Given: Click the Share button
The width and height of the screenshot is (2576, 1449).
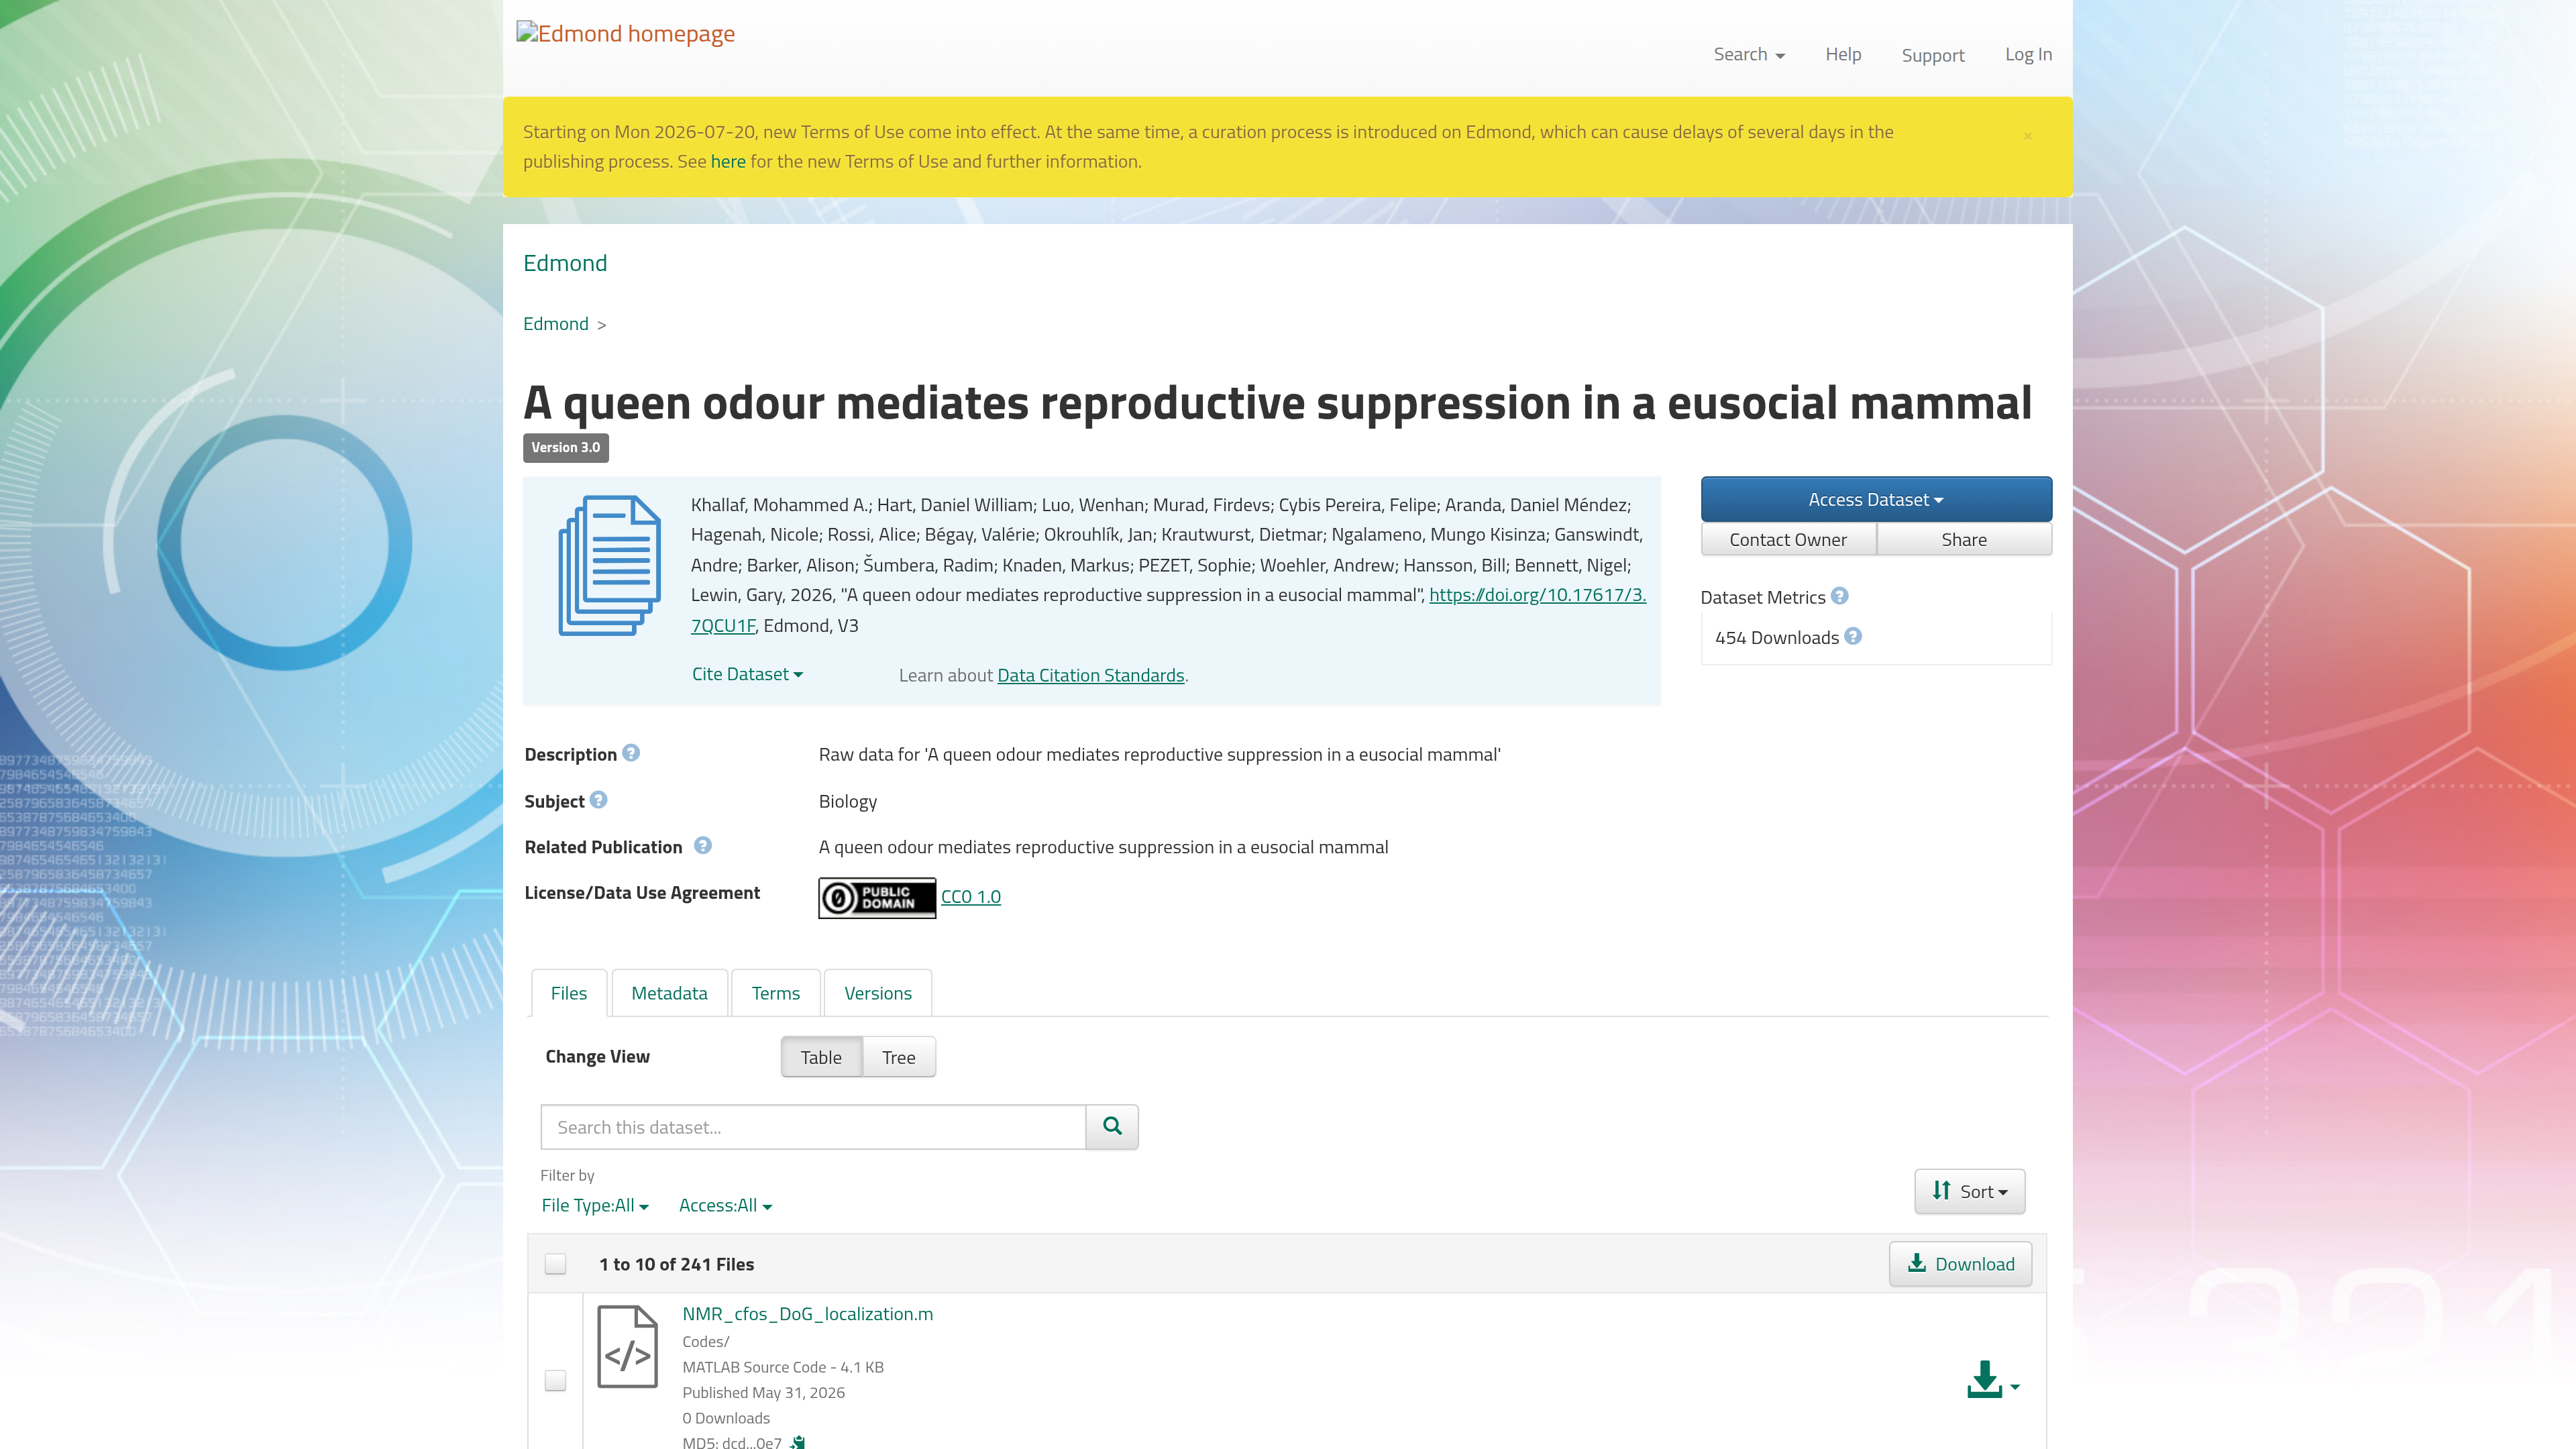Looking at the screenshot, I should coord(1964,539).
